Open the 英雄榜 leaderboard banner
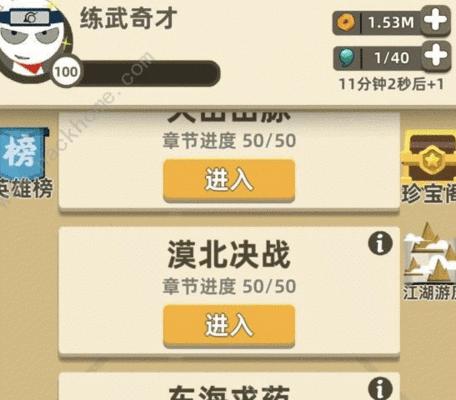 click(x=24, y=163)
